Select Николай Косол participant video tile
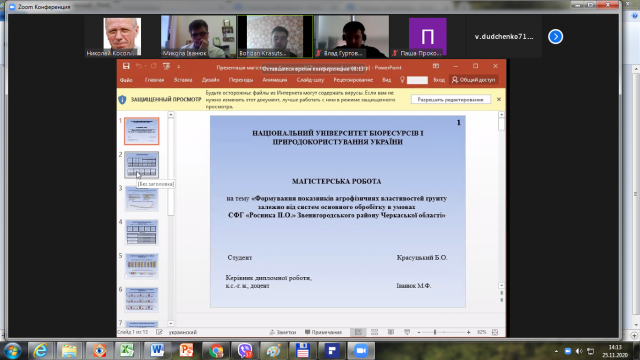The height and width of the screenshot is (360, 640). [122, 37]
